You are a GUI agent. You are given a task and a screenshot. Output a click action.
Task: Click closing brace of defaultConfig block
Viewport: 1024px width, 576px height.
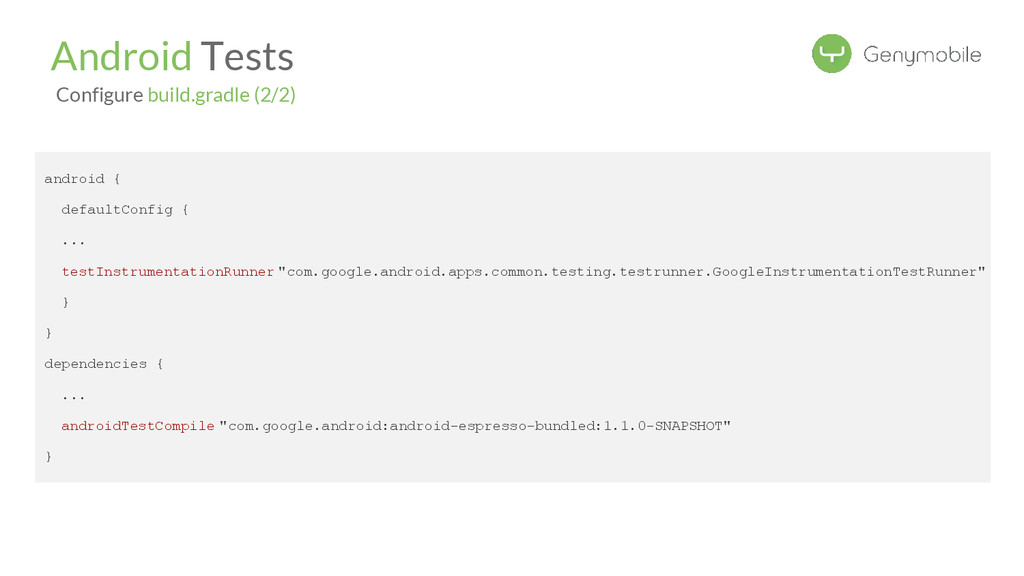66,302
